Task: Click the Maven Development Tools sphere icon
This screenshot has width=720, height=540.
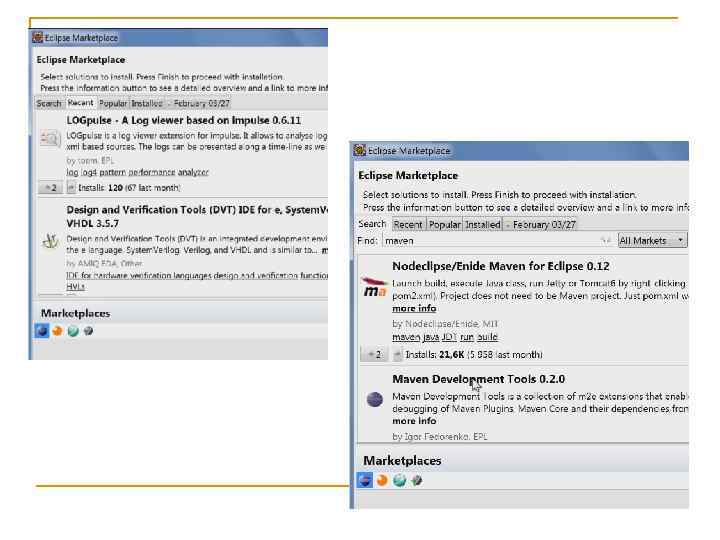Action: click(x=375, y=399)
